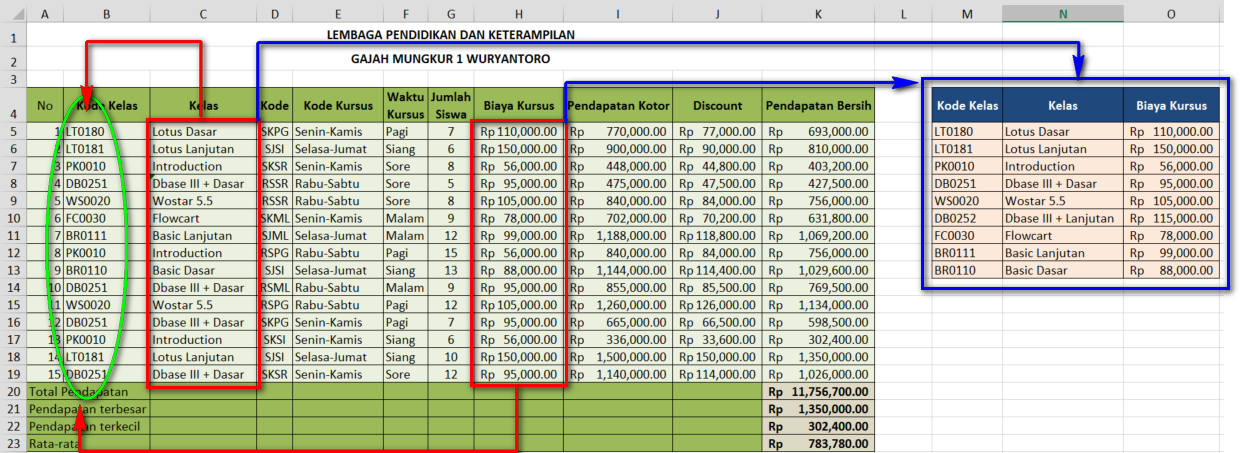1245x453 pixels.
Task: Select the Total Pendapatan value cell
Action: click(x=818, y=392)
